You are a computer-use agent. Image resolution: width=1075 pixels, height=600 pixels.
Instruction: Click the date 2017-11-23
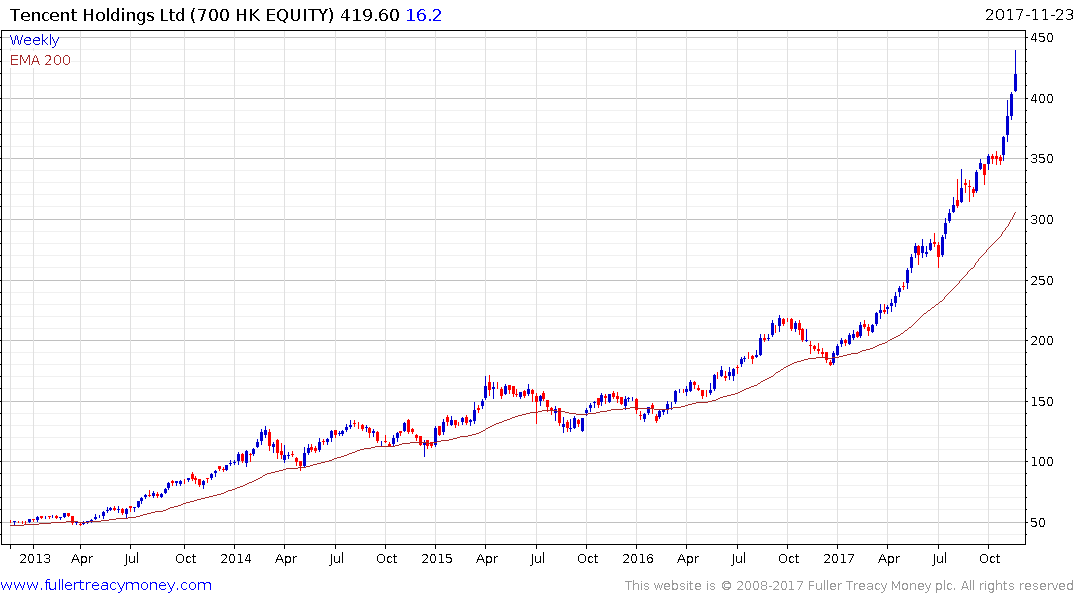[x=1029, y=15]
